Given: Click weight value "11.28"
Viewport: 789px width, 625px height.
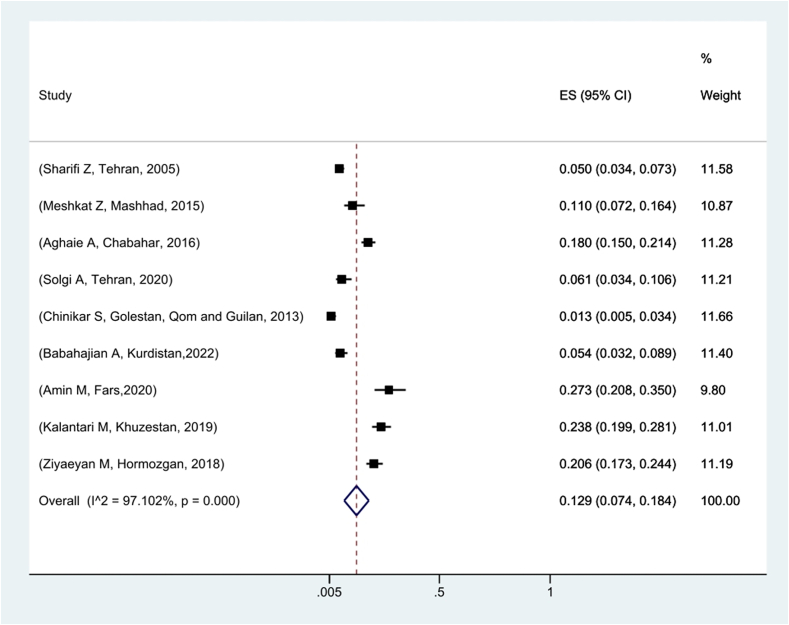Looking at the screenshot, I should 717,243.
